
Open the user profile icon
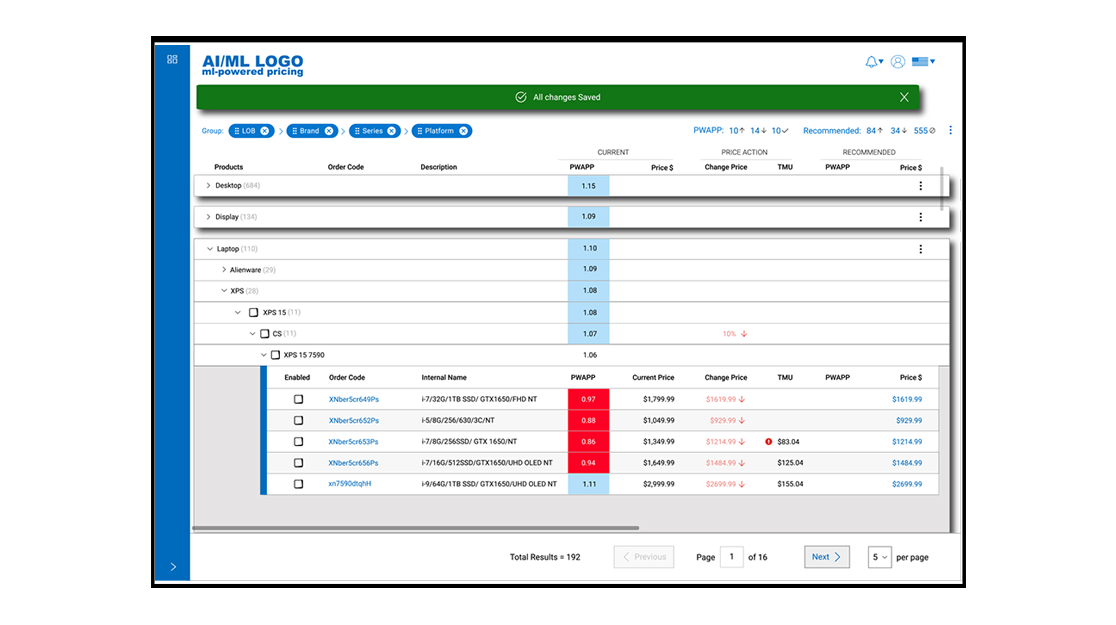coord(898,62)
